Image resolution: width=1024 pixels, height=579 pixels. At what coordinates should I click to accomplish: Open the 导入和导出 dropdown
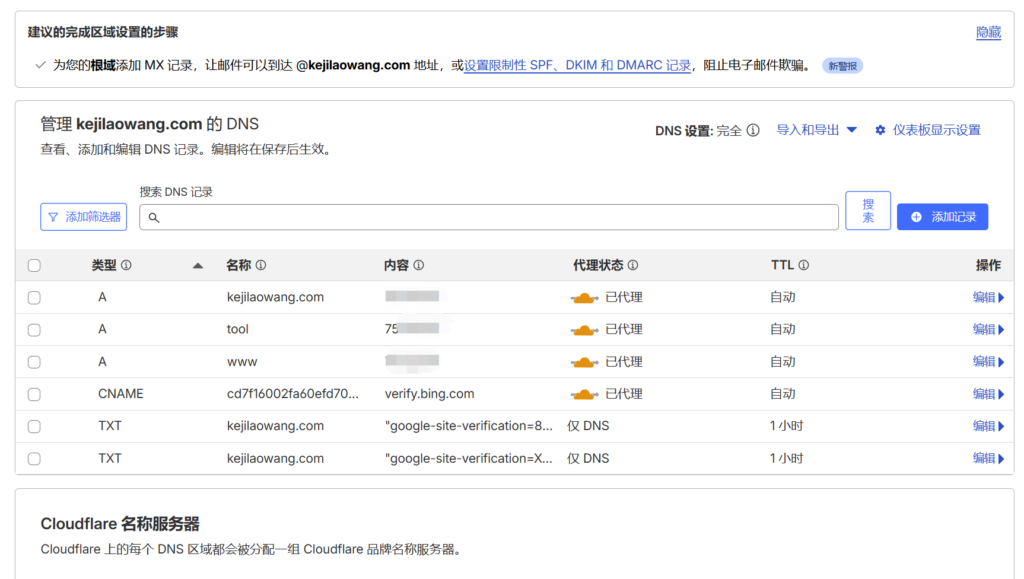tap(816, 130)
